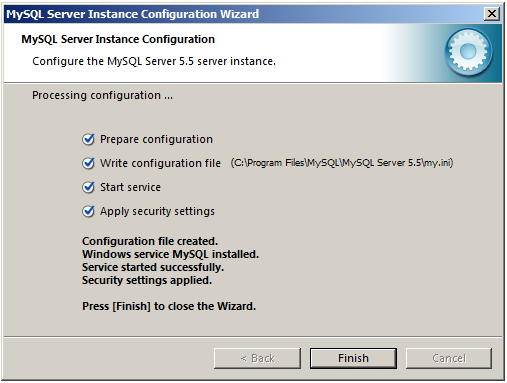
Task: Click the Processing configuration status label
Action: (x=102, y=95)
